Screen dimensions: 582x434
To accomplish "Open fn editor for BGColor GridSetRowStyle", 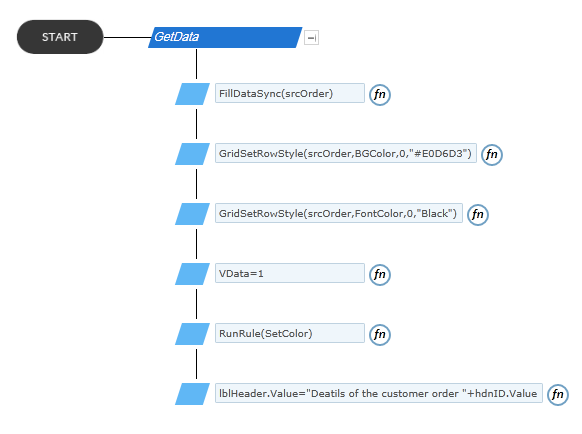I will (492, 154).
